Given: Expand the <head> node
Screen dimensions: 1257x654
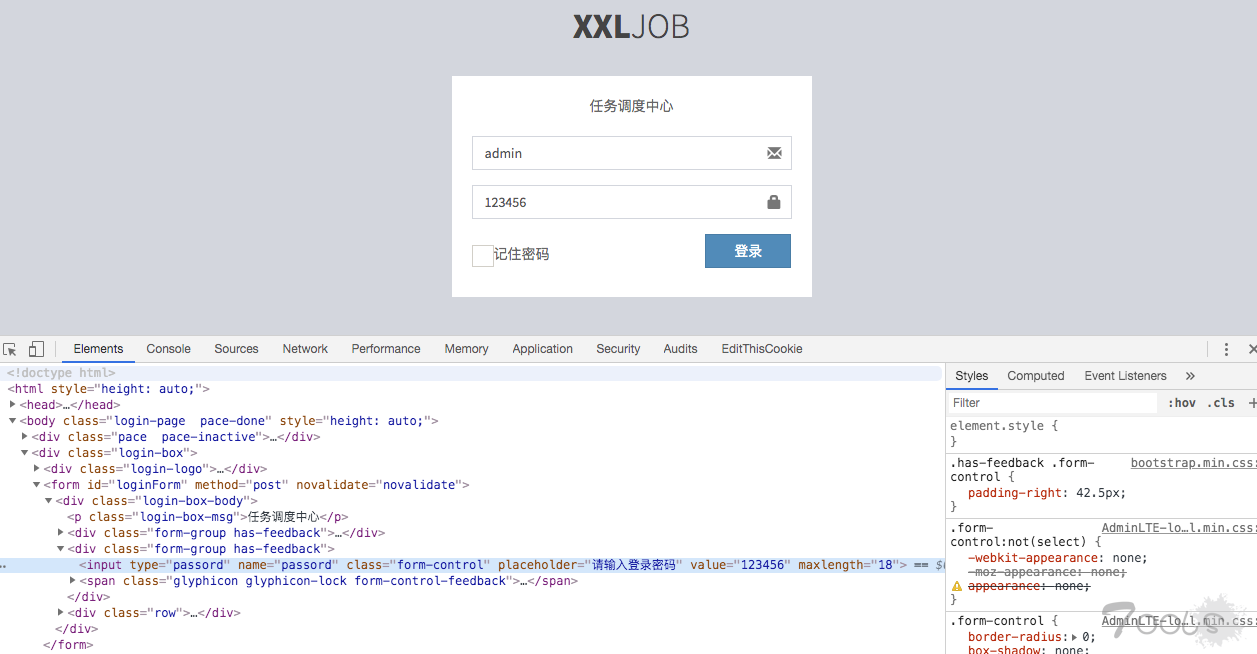Looking at the screenshot, I should pyautogui.click(x=12, y=405).
